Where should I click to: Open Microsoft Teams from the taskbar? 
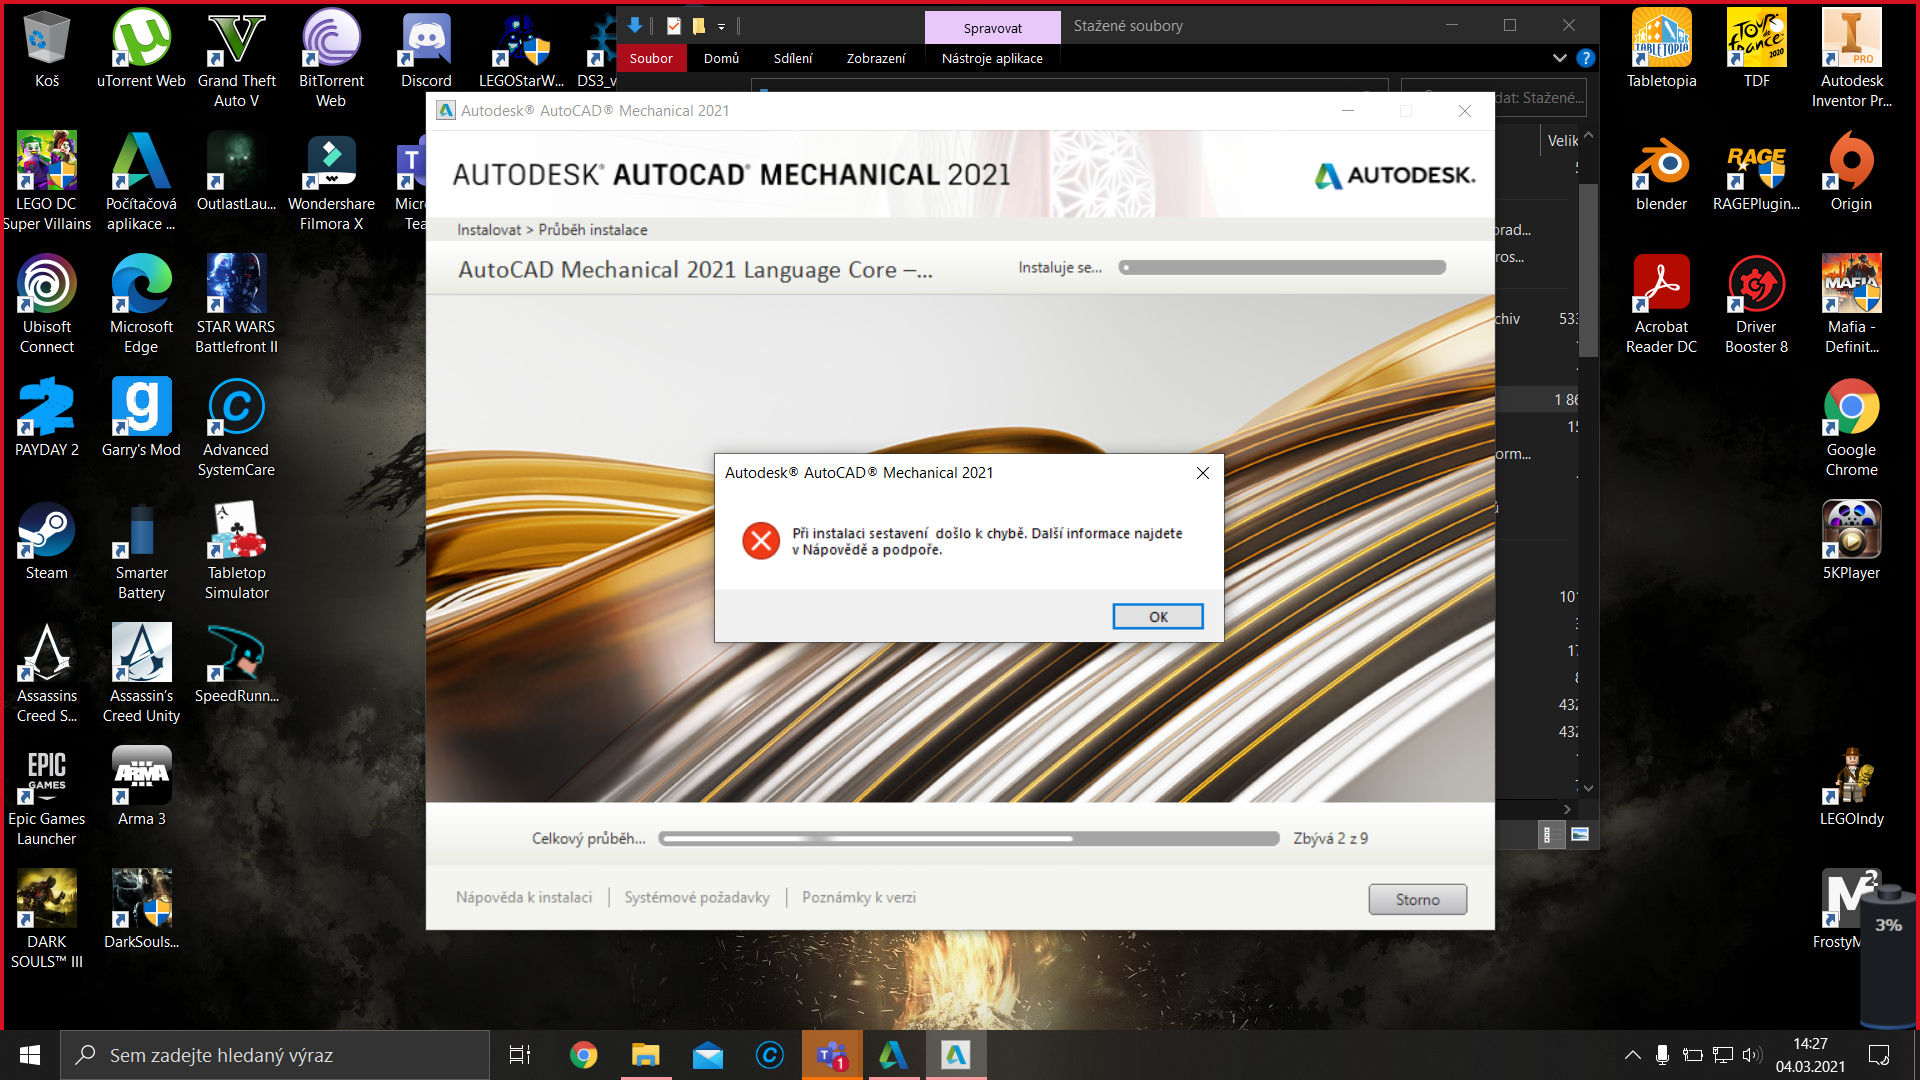832,1054
